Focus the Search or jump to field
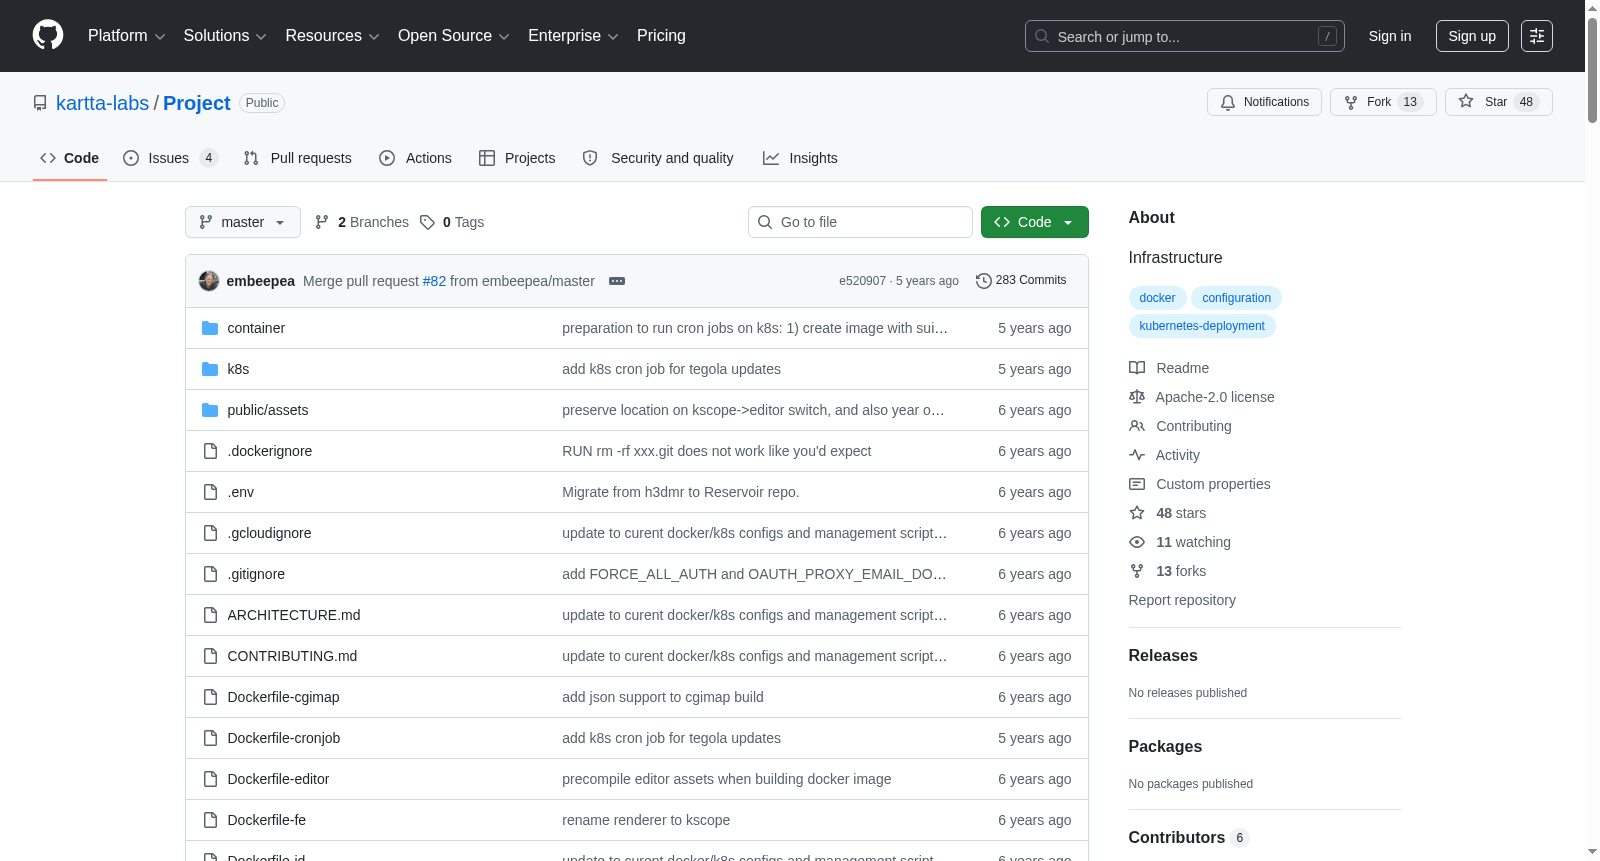Screen dimensions: 1600x861 pyautogui.click(x=1184, y=36)
